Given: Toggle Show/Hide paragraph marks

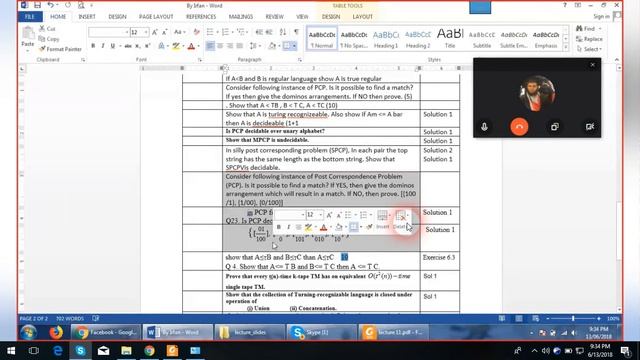Looking at the screenshot, I should coord(296,32).
